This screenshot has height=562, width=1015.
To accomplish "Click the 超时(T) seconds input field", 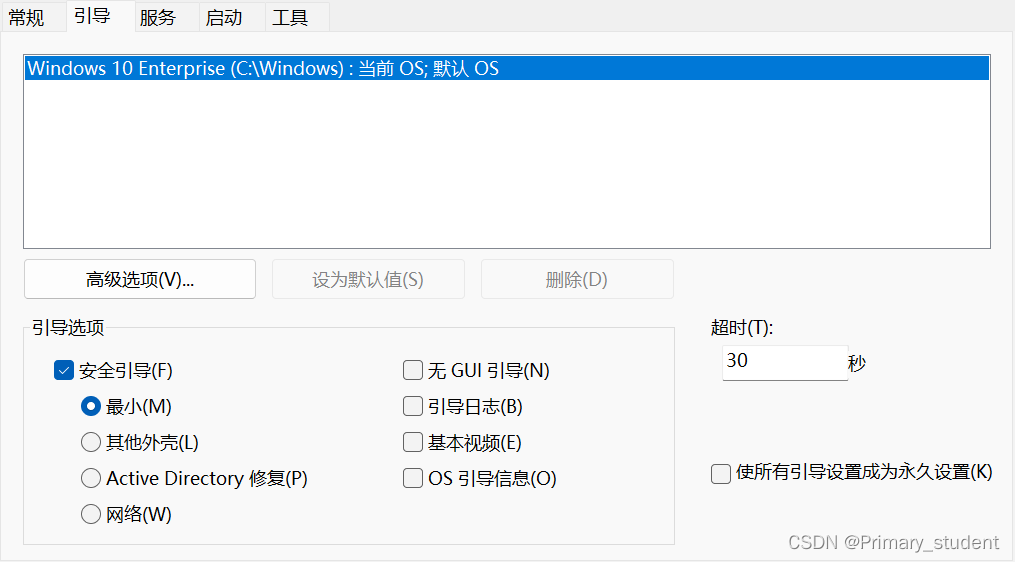I will (785, 363).
